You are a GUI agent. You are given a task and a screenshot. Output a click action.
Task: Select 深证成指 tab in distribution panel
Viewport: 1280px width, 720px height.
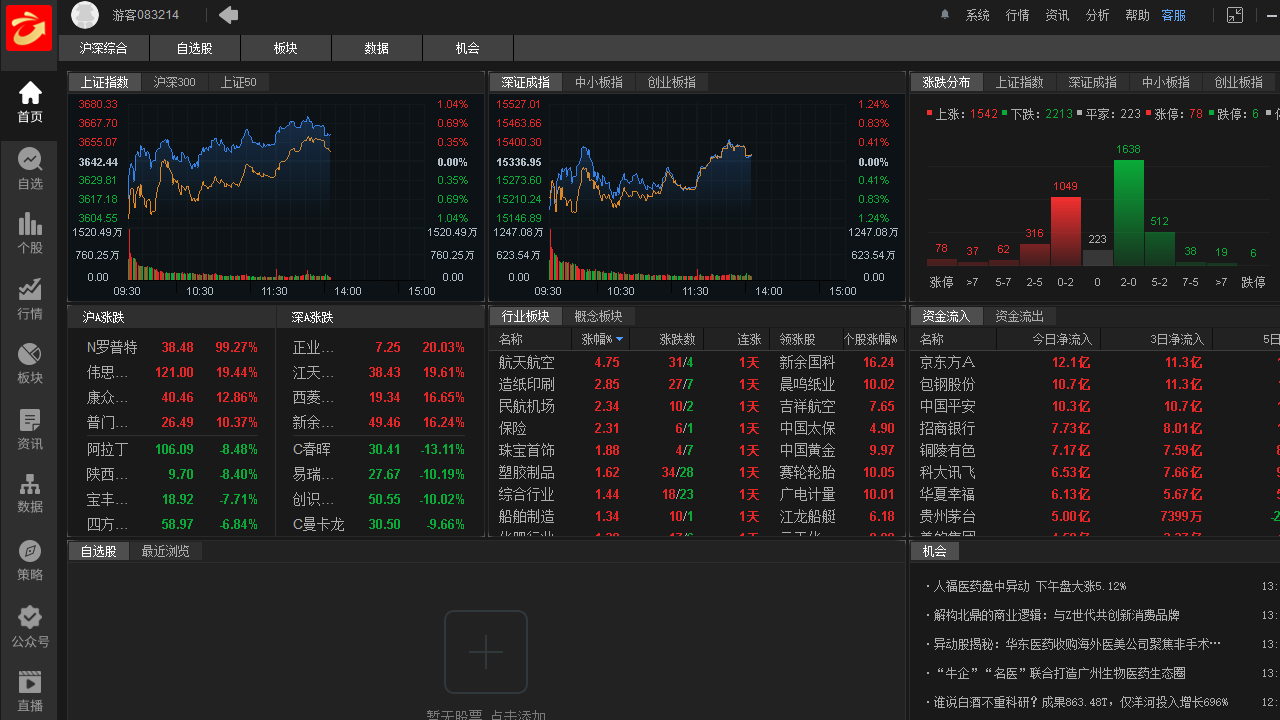click(1093, 82)
